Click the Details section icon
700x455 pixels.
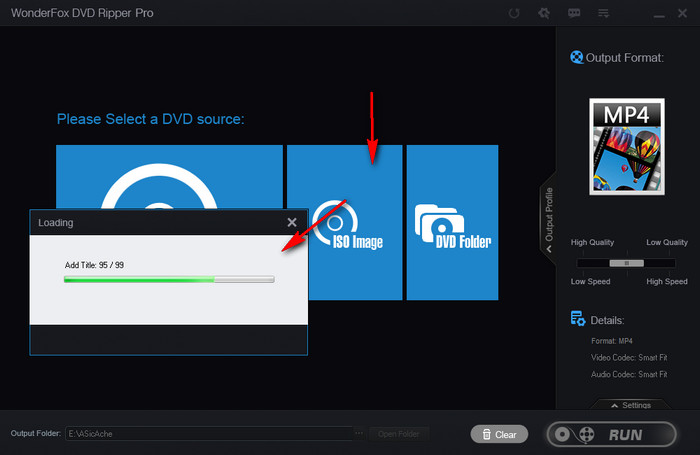577,319
